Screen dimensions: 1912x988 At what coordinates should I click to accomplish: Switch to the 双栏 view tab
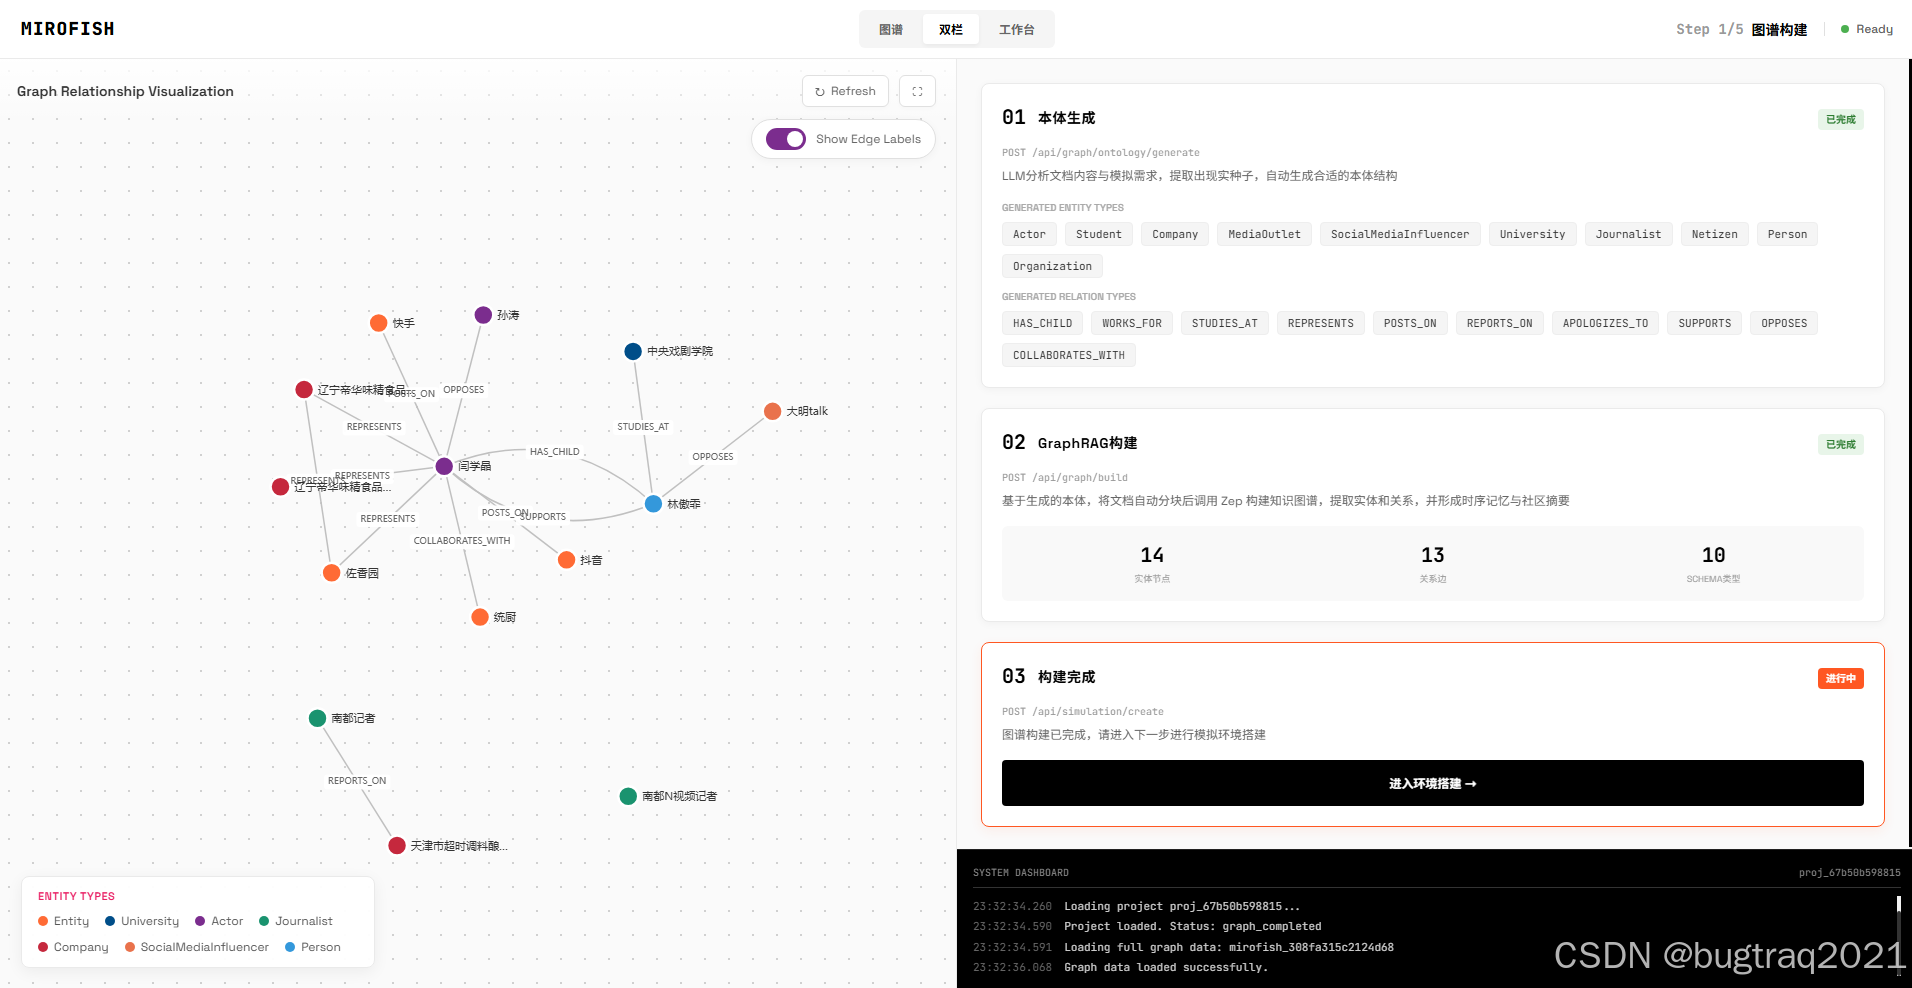pos(951,30)
